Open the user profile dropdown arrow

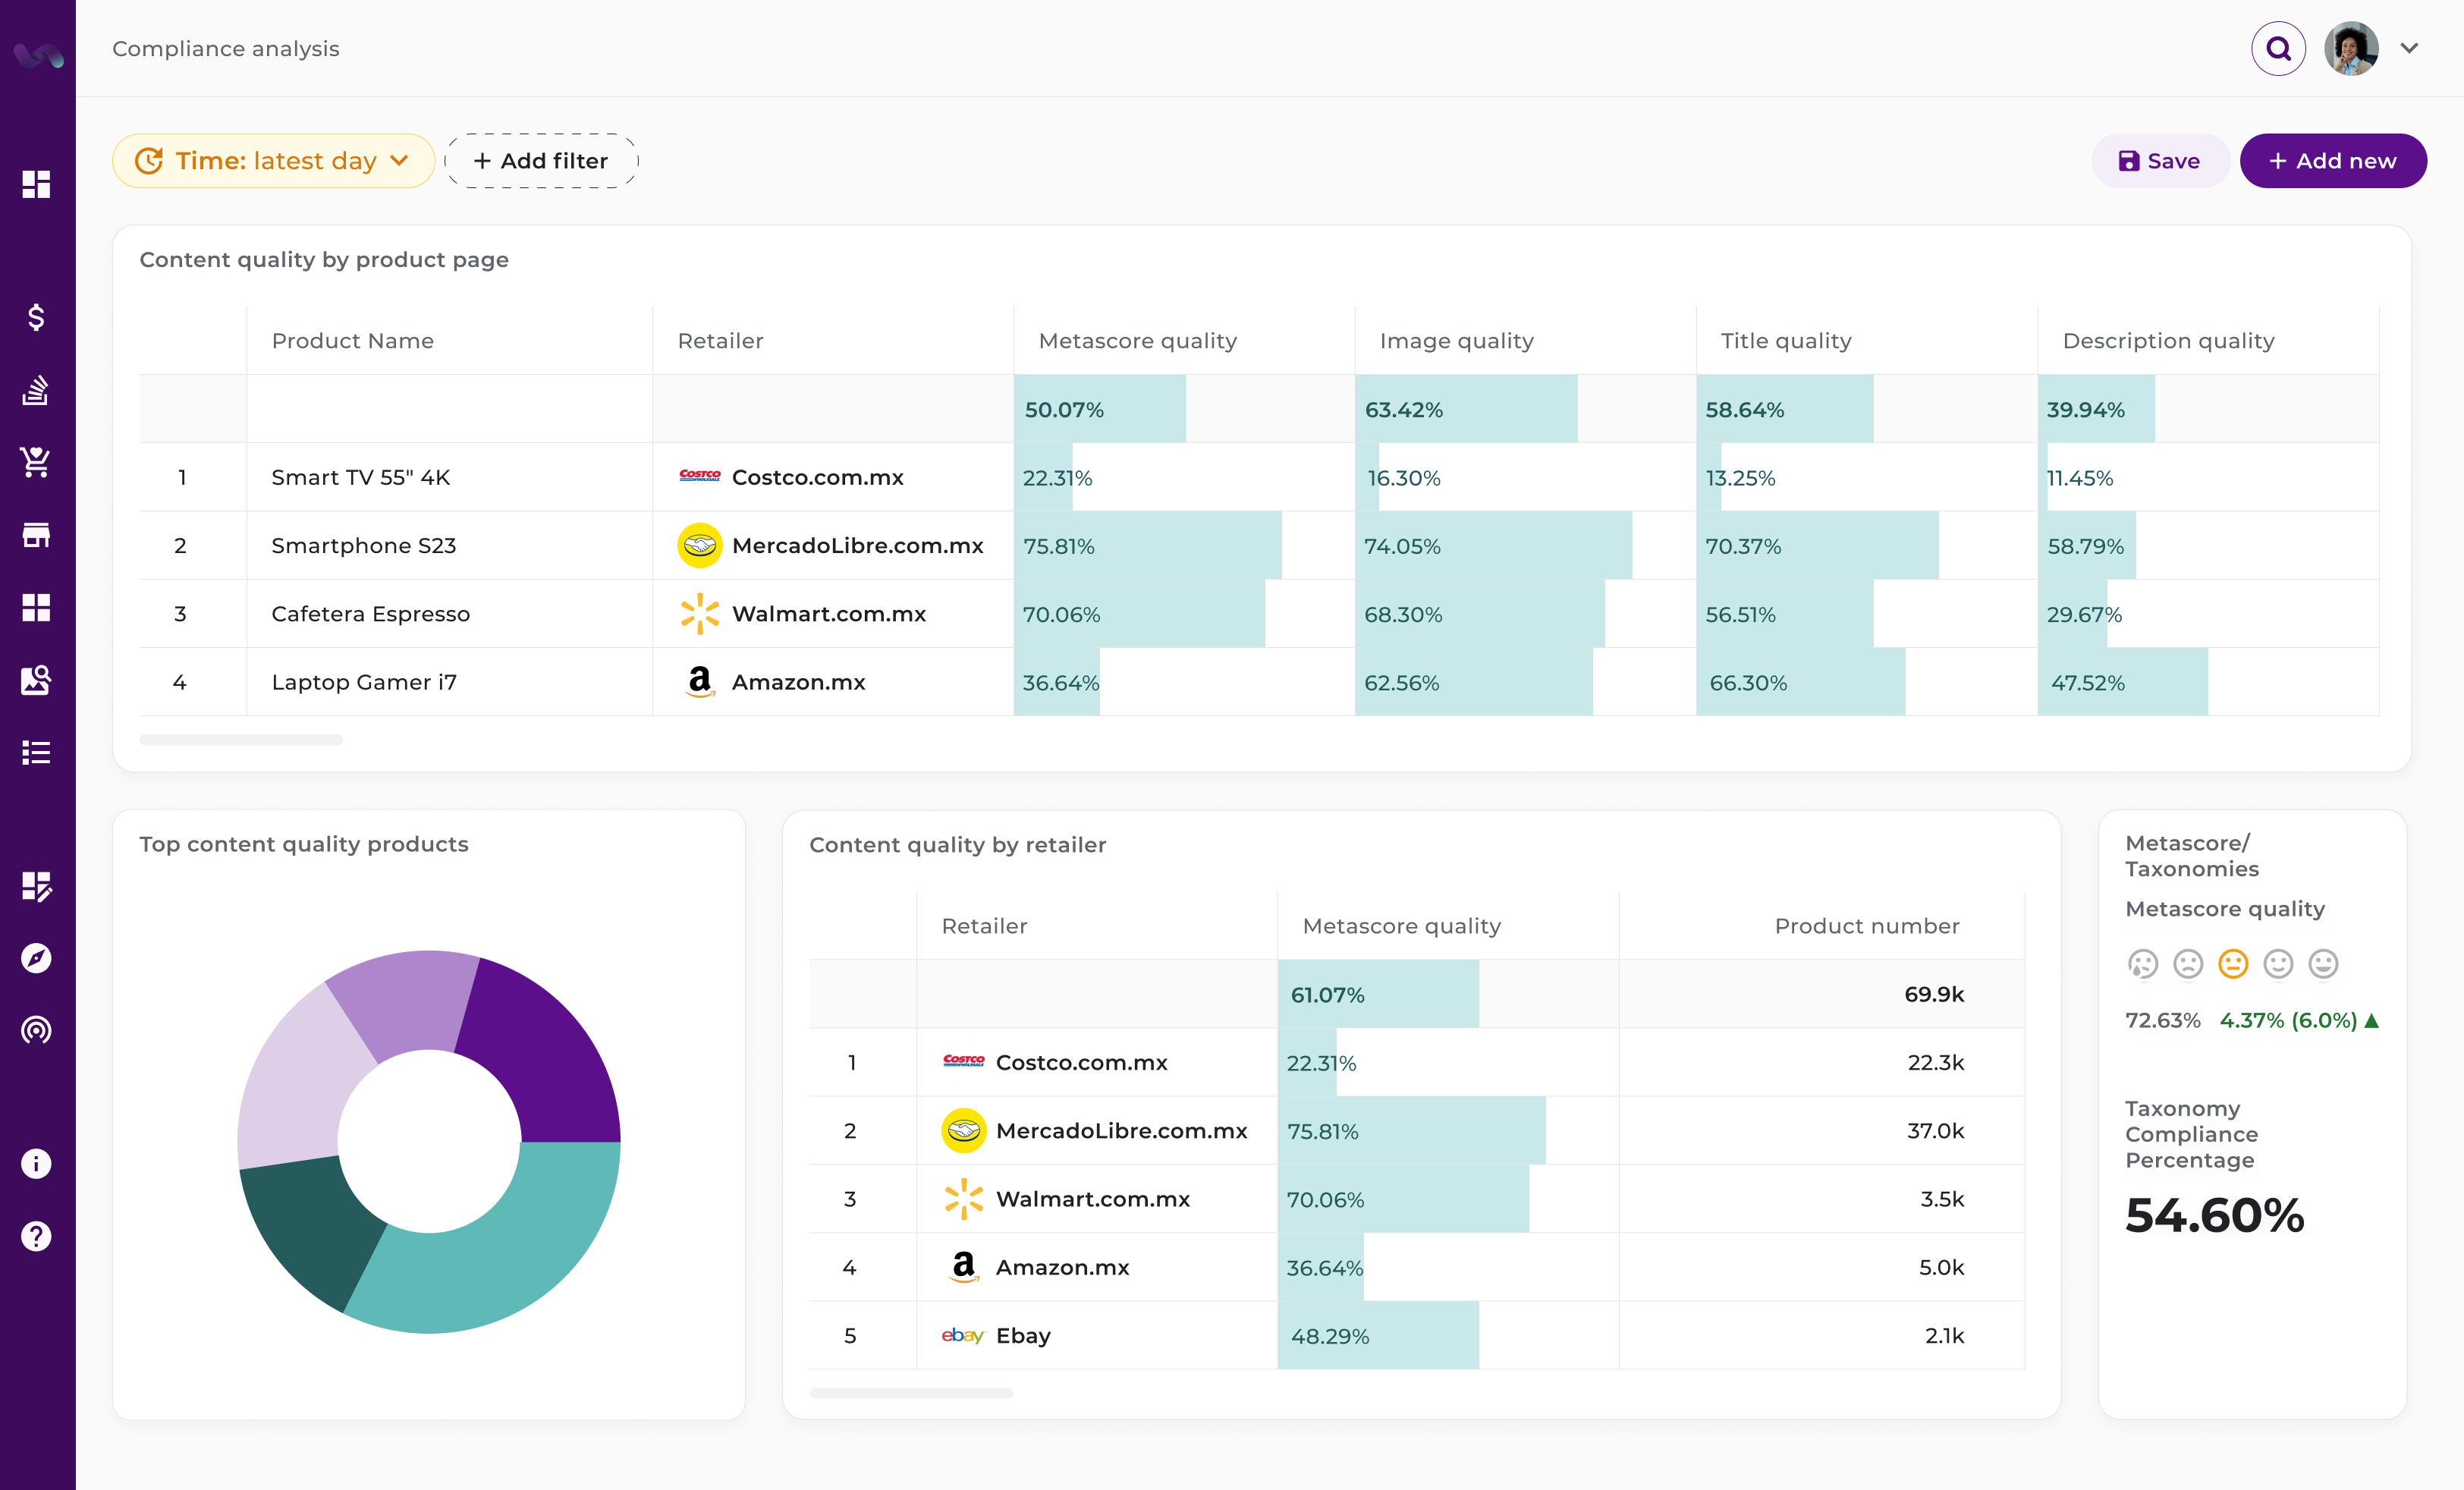2410,47
